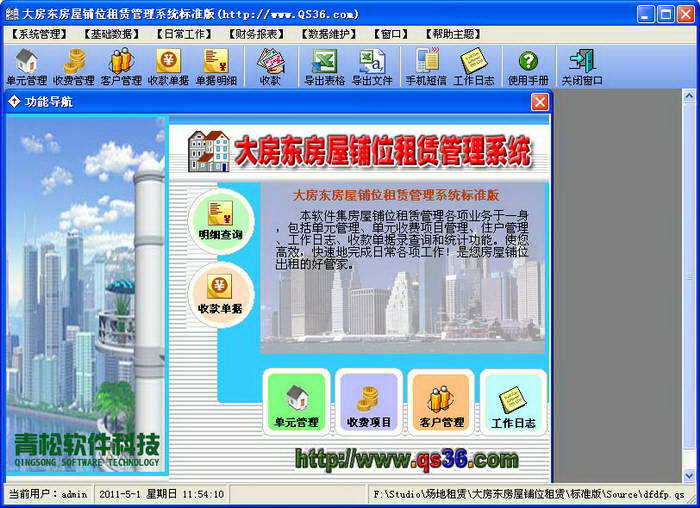700x508 pixels.
Task: Click the building logo in banner
Action: click(208, 151)
